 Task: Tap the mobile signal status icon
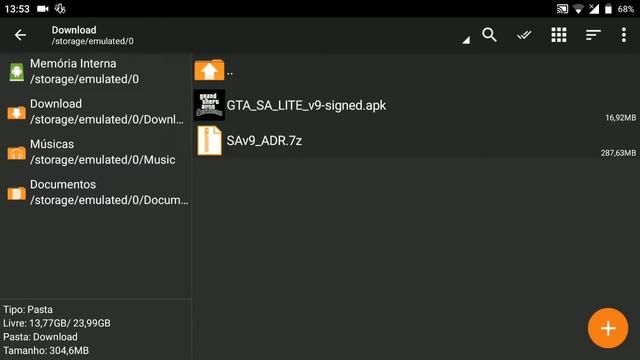(x=594, y=9)
